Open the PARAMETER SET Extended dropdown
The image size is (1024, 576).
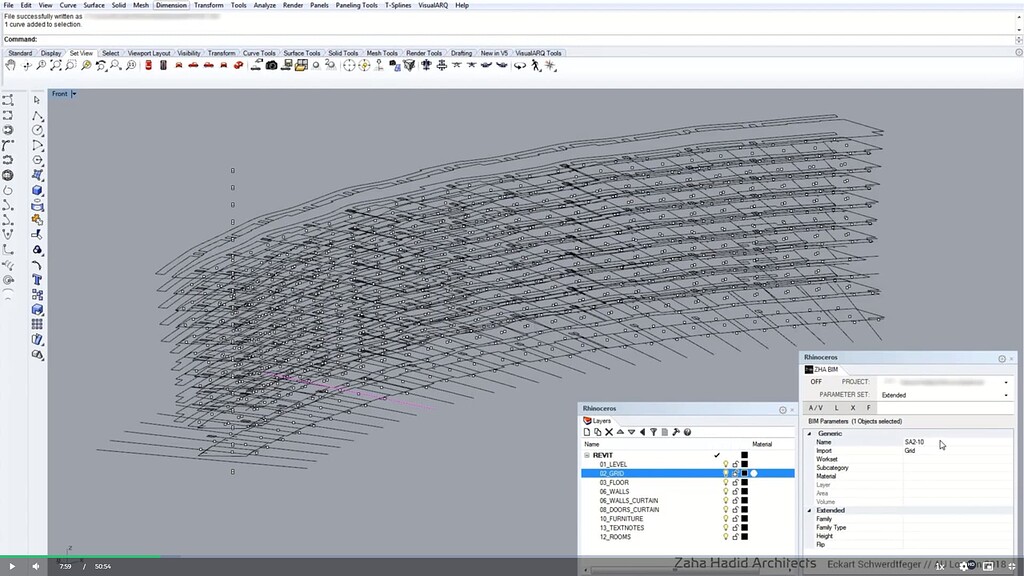point(1005,395)
